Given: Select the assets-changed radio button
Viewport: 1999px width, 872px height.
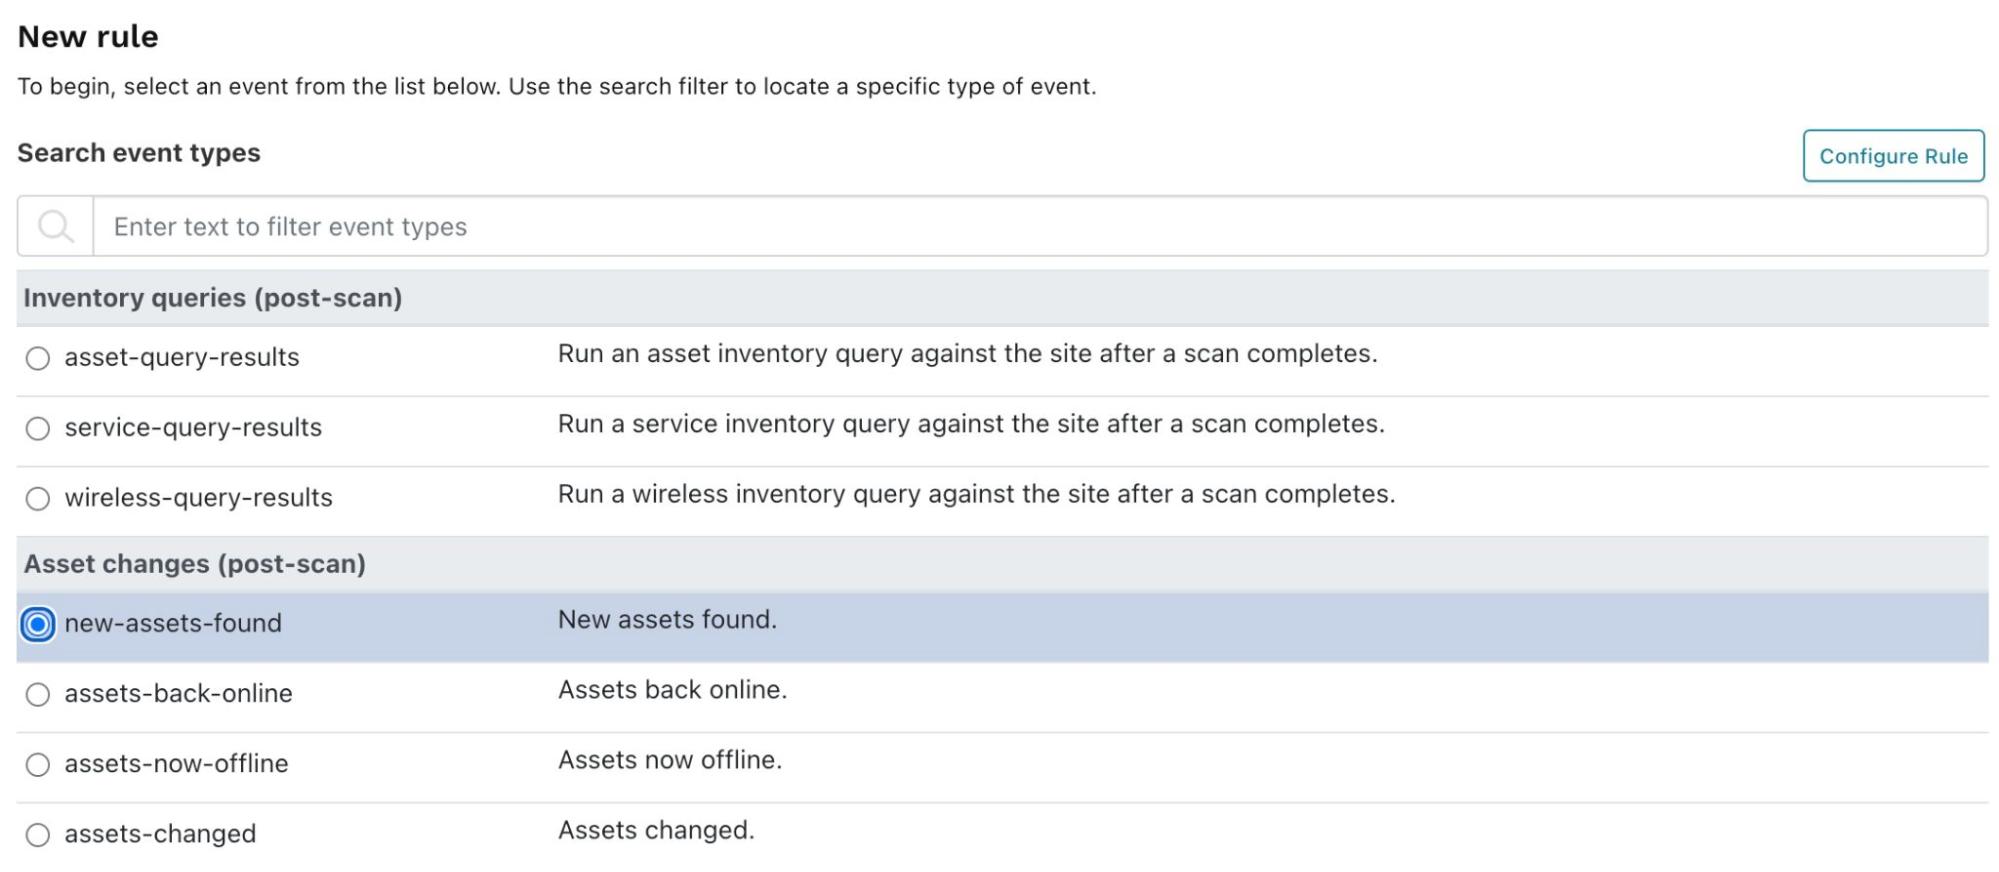Looking at the screenshot, I should pos(38,835).
